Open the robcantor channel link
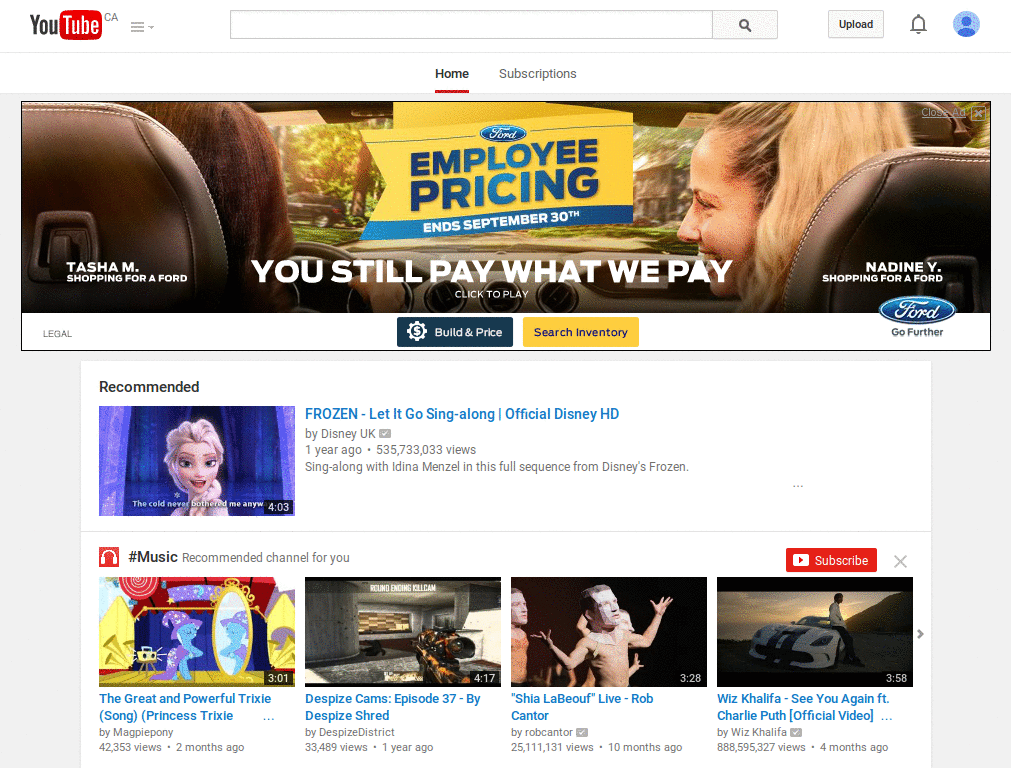 [549, 732]
